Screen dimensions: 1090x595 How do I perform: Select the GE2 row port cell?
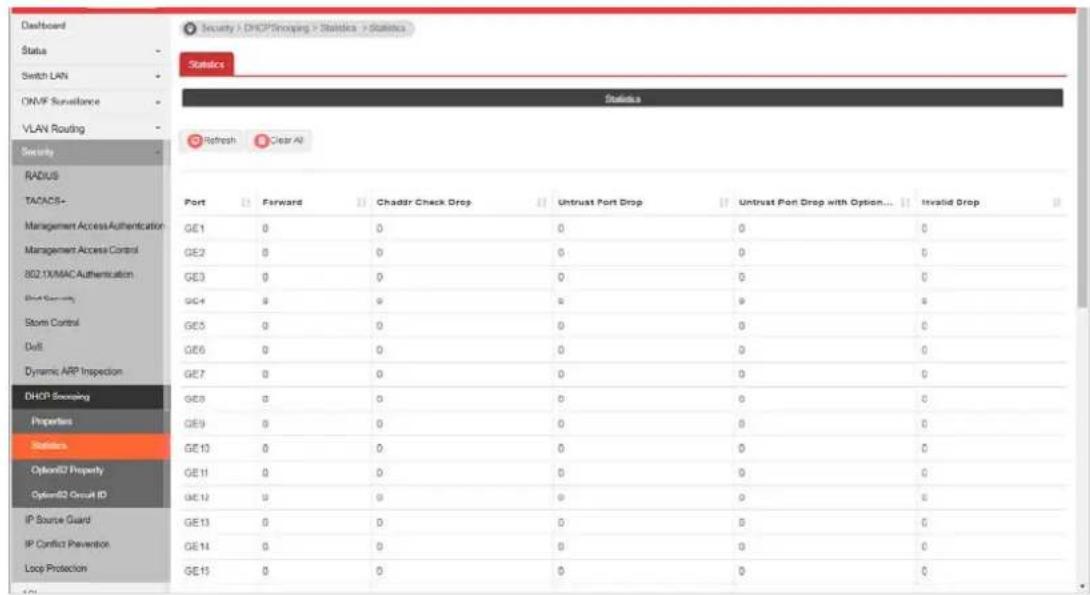tap(194, 253)
